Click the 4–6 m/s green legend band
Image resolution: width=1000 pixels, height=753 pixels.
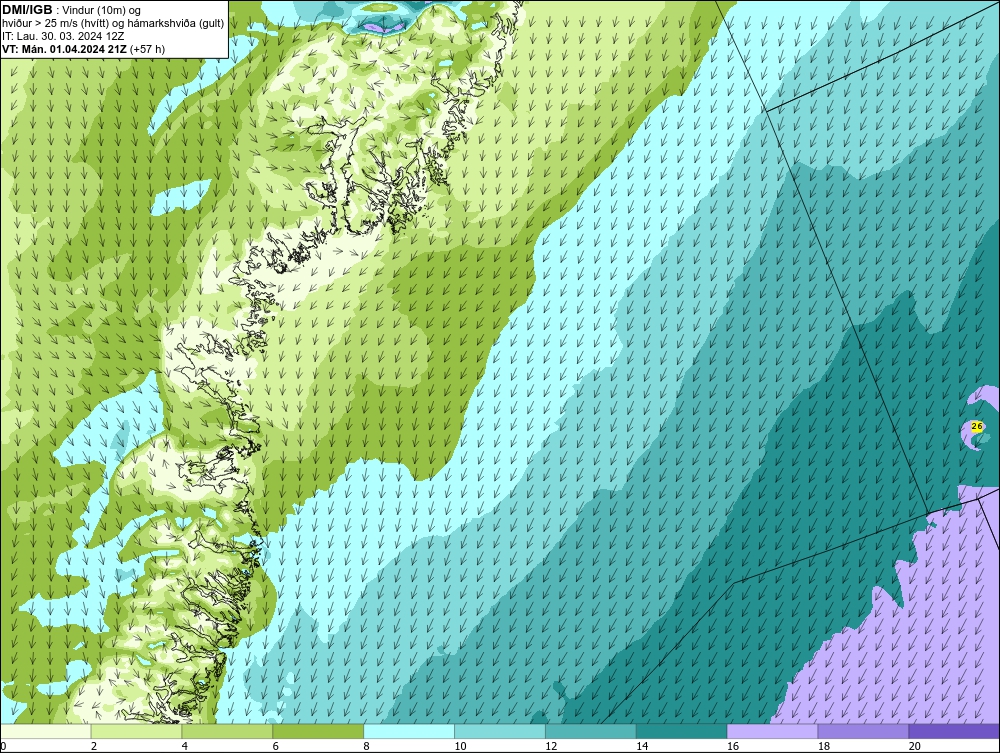tap(227, 731)
